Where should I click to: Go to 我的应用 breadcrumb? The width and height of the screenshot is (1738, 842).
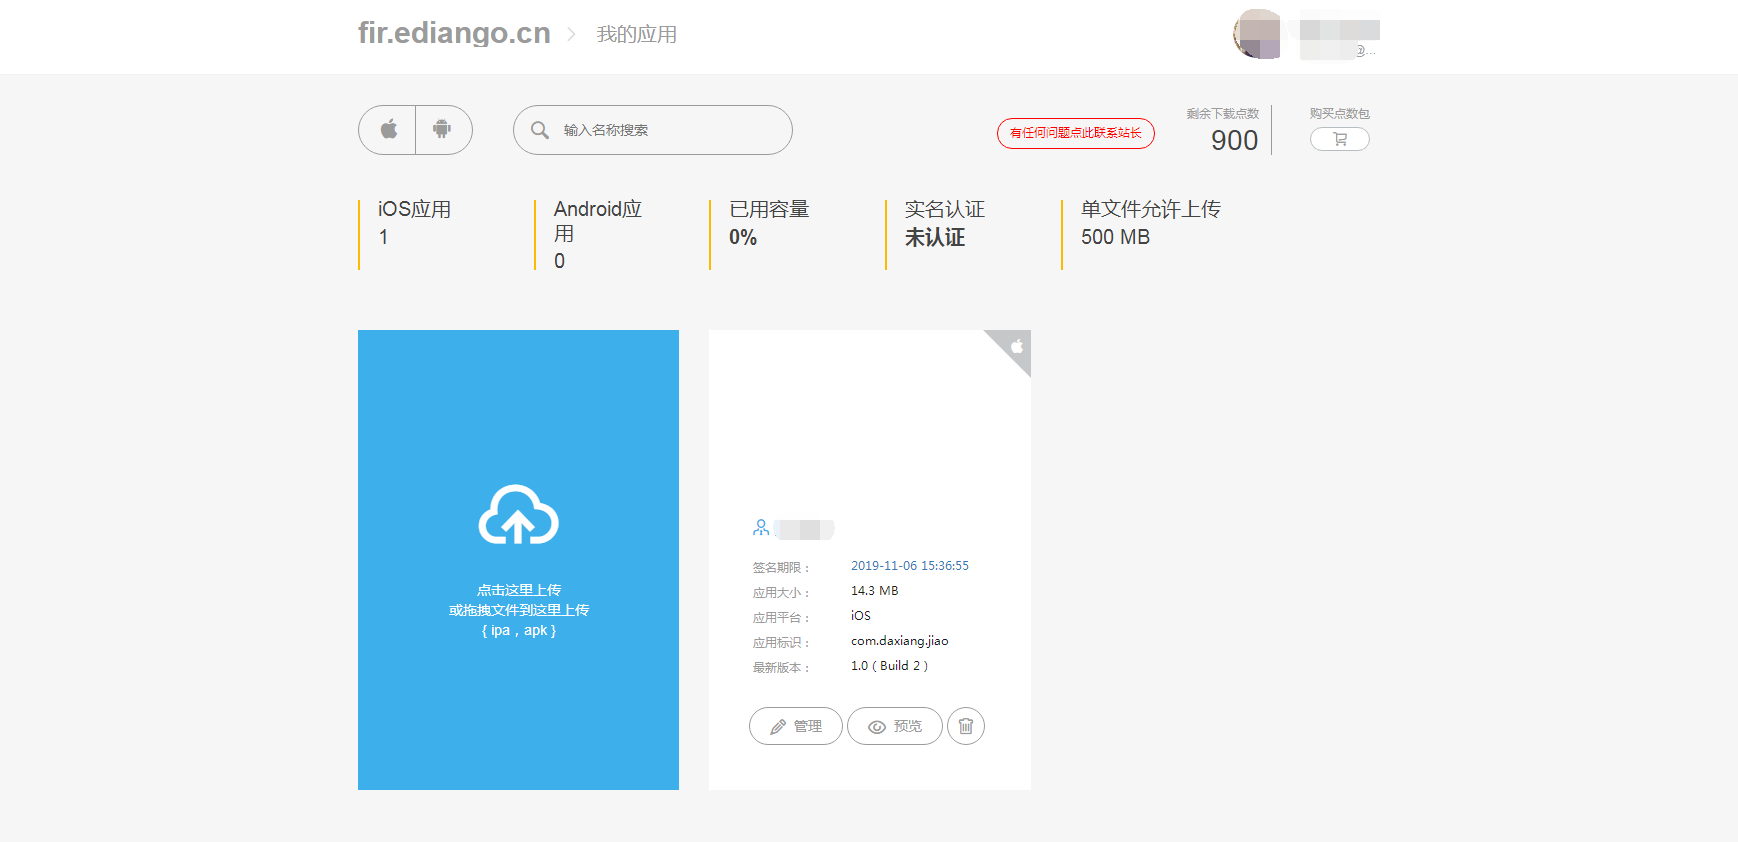point(637,34)
